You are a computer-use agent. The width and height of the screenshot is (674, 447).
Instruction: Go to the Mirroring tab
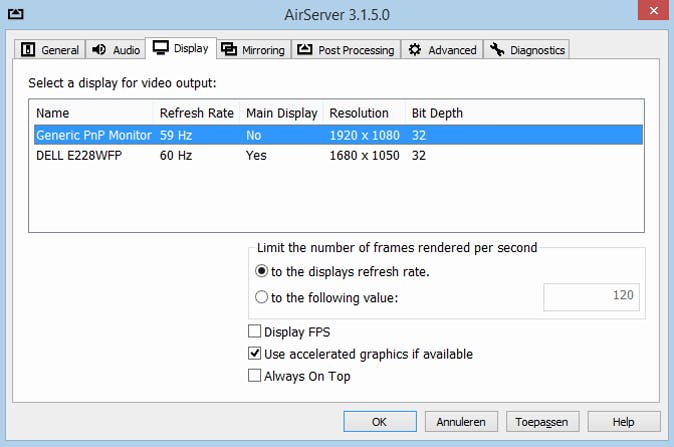coord(254,49)
